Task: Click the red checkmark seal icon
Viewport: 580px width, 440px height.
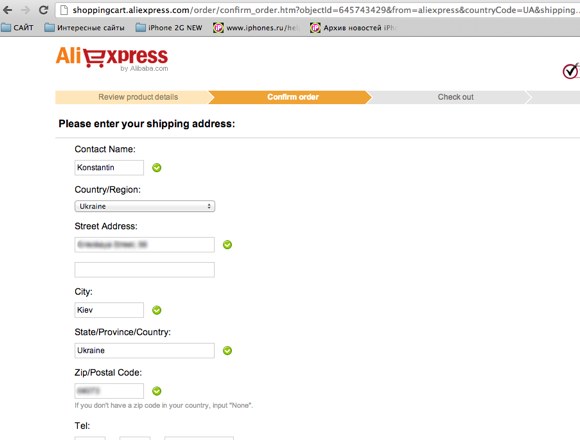Action: (571, 71)
